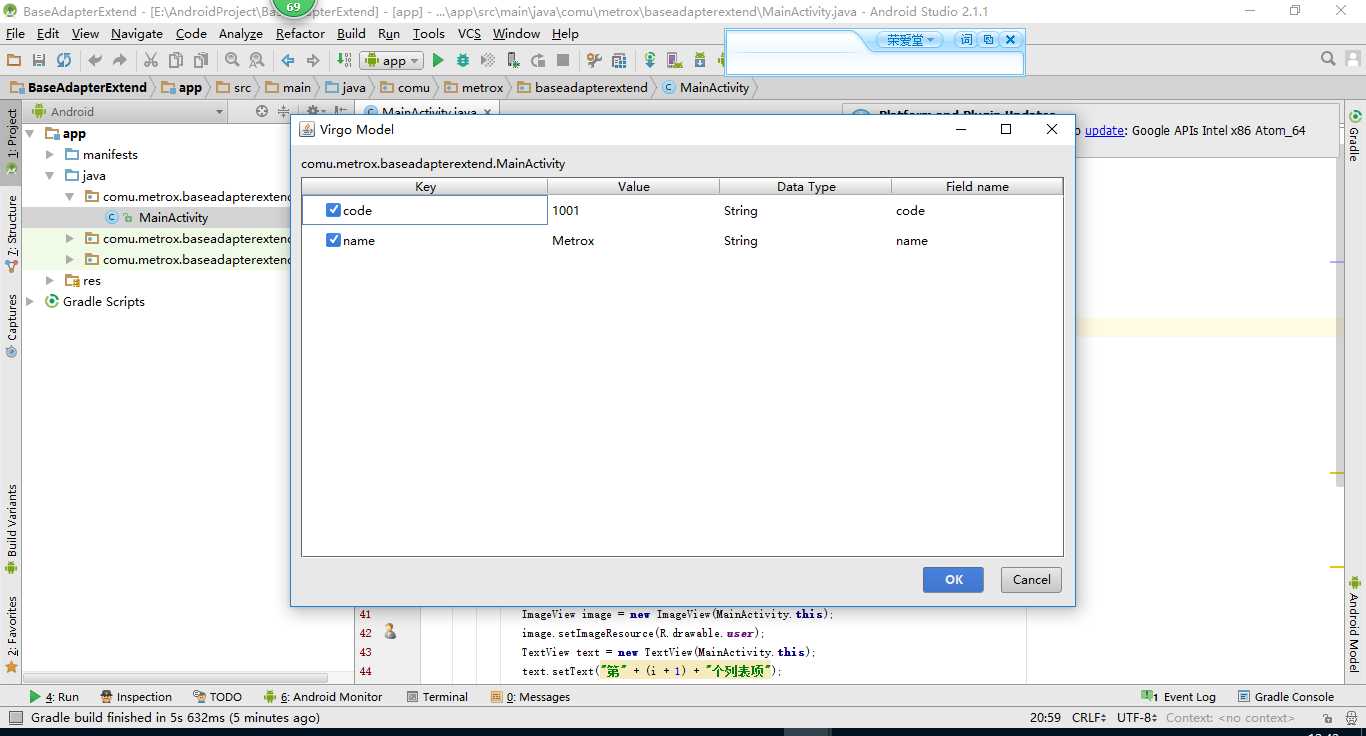Click the AVD Manager icon
1366x736 pixels.
[x=675, y=60]
